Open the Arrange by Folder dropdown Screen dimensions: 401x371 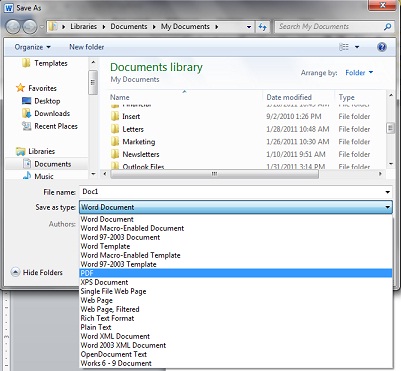[359, 73]
